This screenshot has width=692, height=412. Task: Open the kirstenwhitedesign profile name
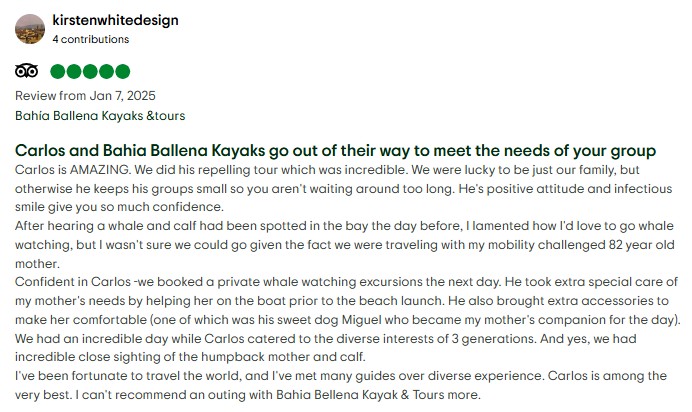click(115, 20)
